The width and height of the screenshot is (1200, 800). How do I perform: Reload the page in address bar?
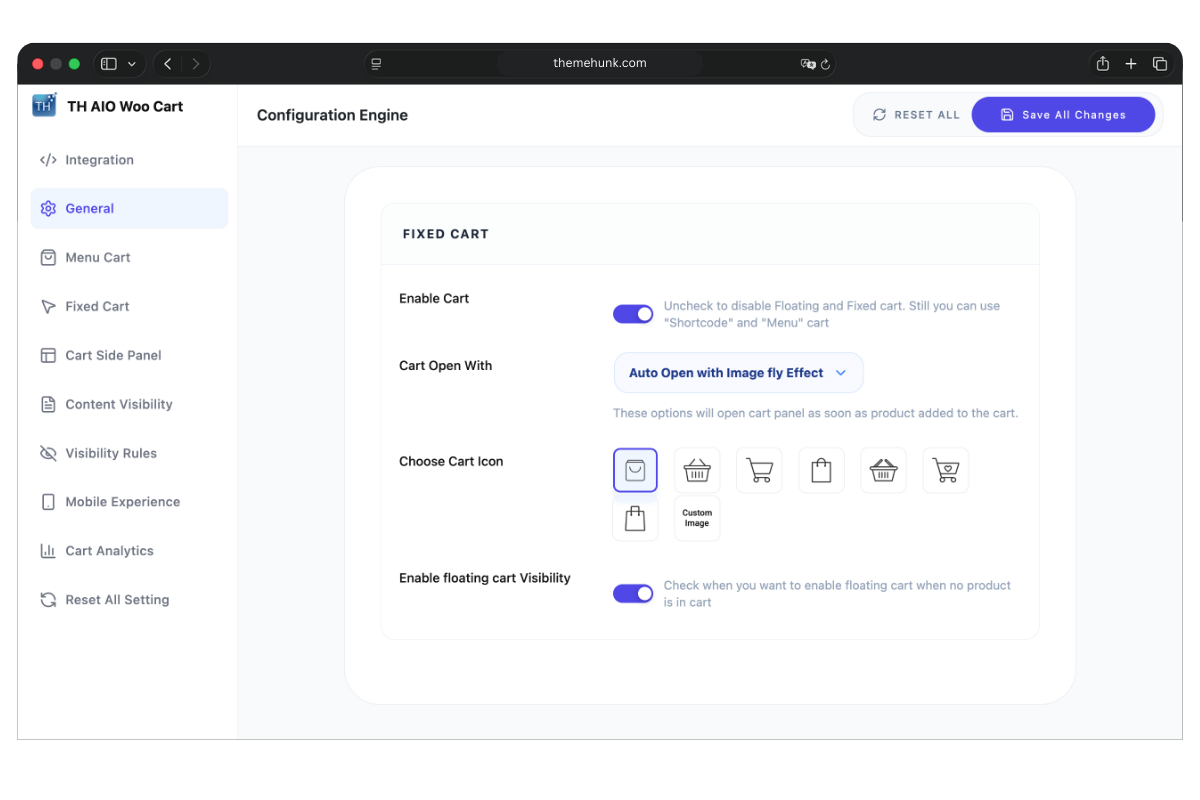[x=825, y=64]
